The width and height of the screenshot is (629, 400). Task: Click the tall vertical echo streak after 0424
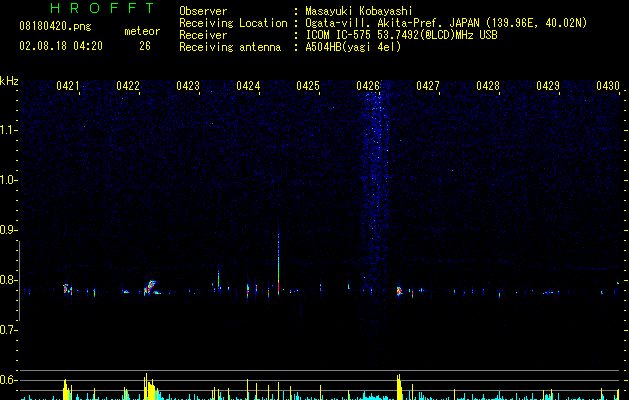[278, 261]
